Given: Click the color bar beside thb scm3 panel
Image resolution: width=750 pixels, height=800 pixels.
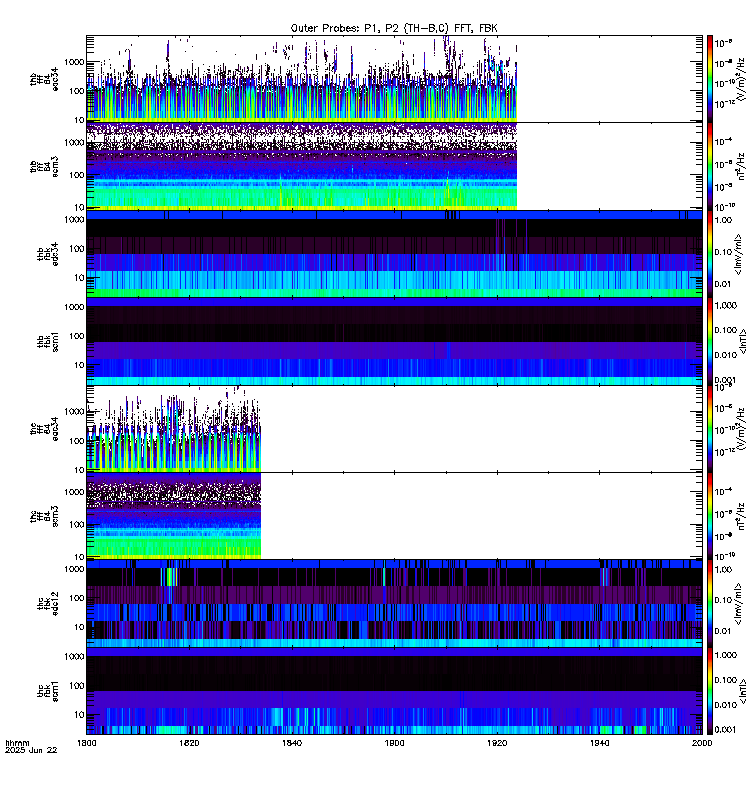Looking at the screenshot, I should 709,166.
